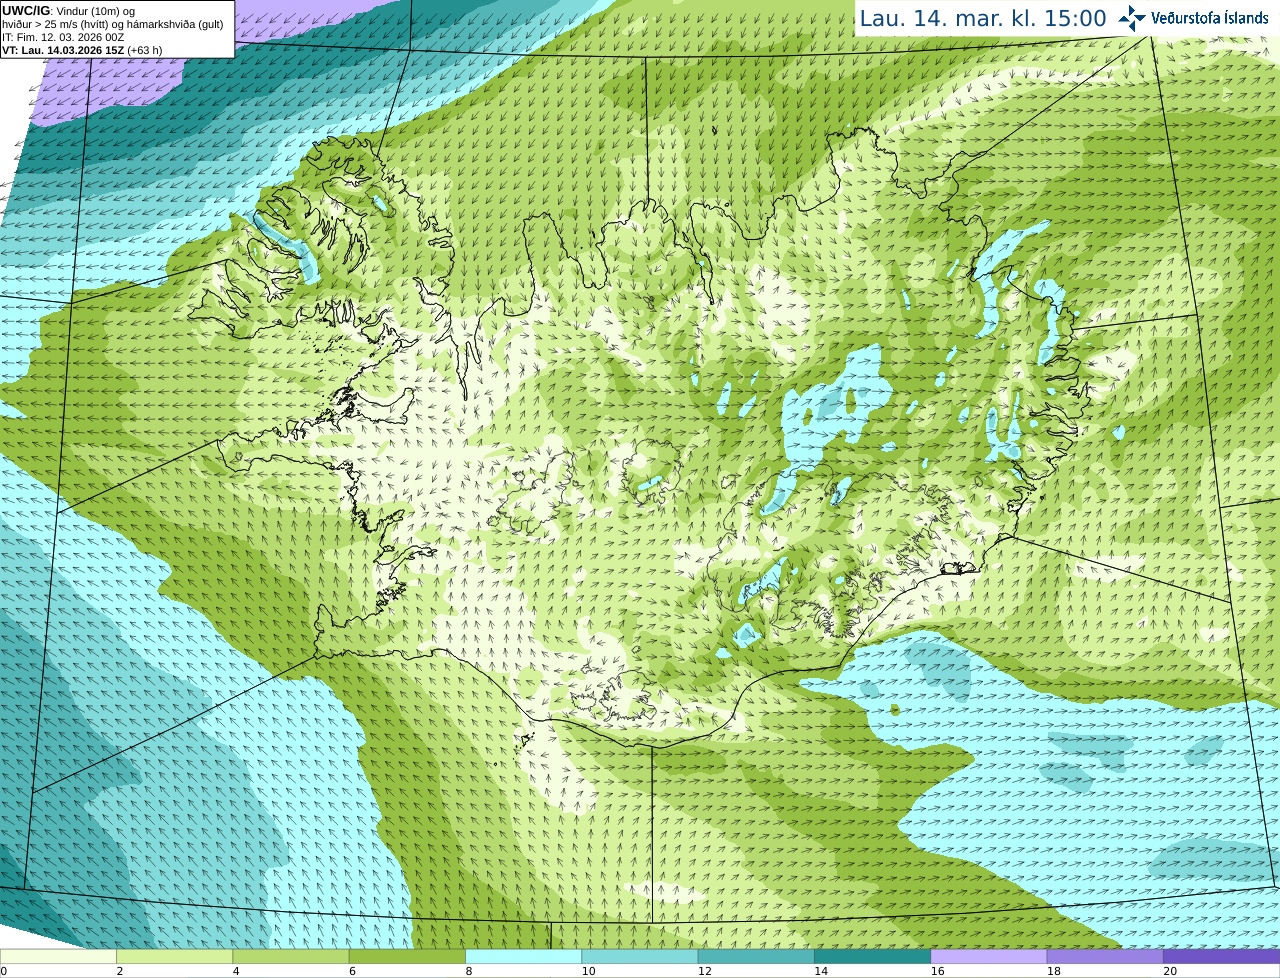The height and width of the screenshot is (978, 1280).
Task: Select the 8–10 m/s light cyan swatch
Action: point(523,956)
